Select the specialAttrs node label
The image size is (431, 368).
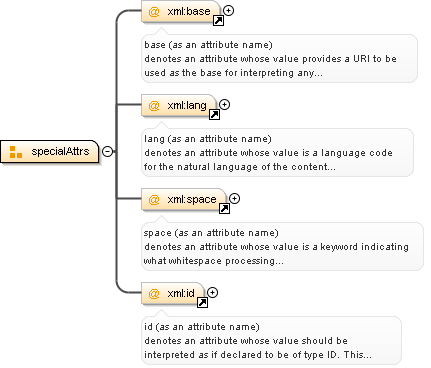60,151
